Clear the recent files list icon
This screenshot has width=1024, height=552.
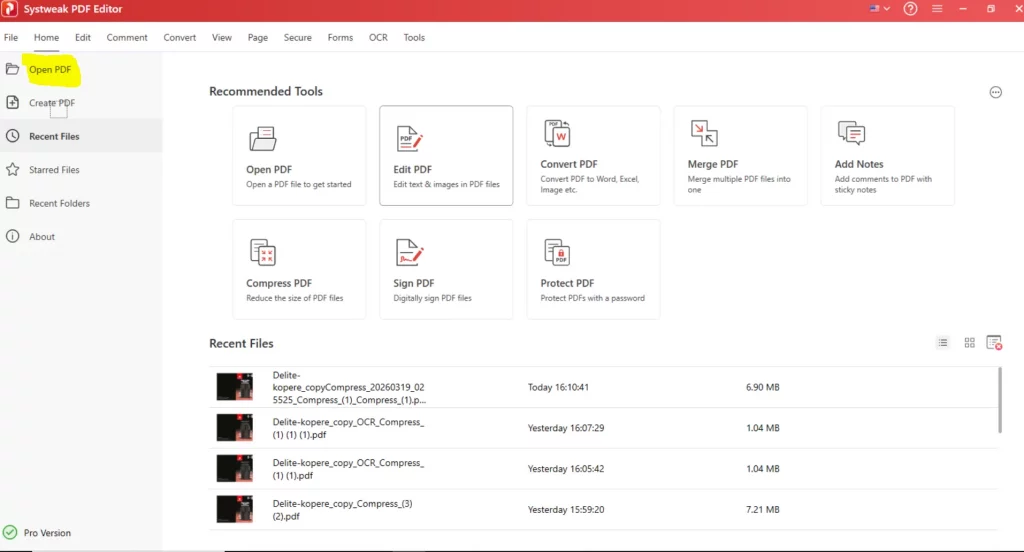pyautogui.click(x=994, y=342)
